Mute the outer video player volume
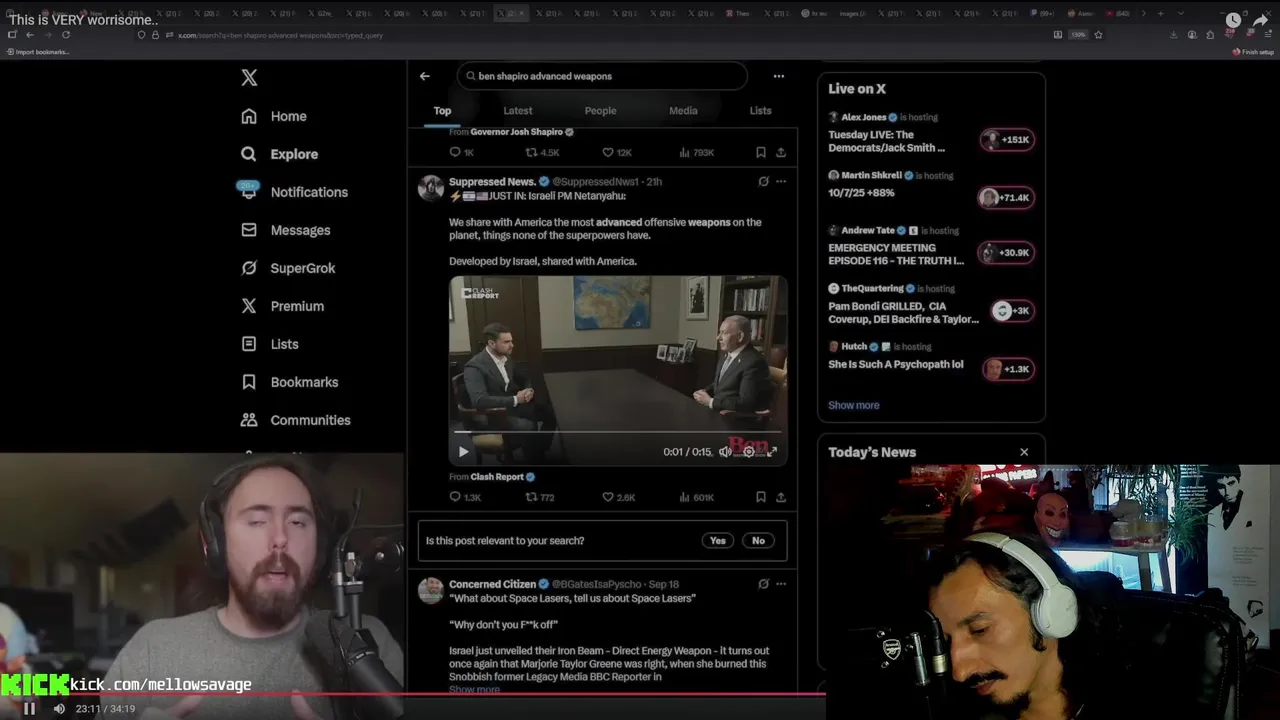1280x720 pixels. tap(59, 708)
